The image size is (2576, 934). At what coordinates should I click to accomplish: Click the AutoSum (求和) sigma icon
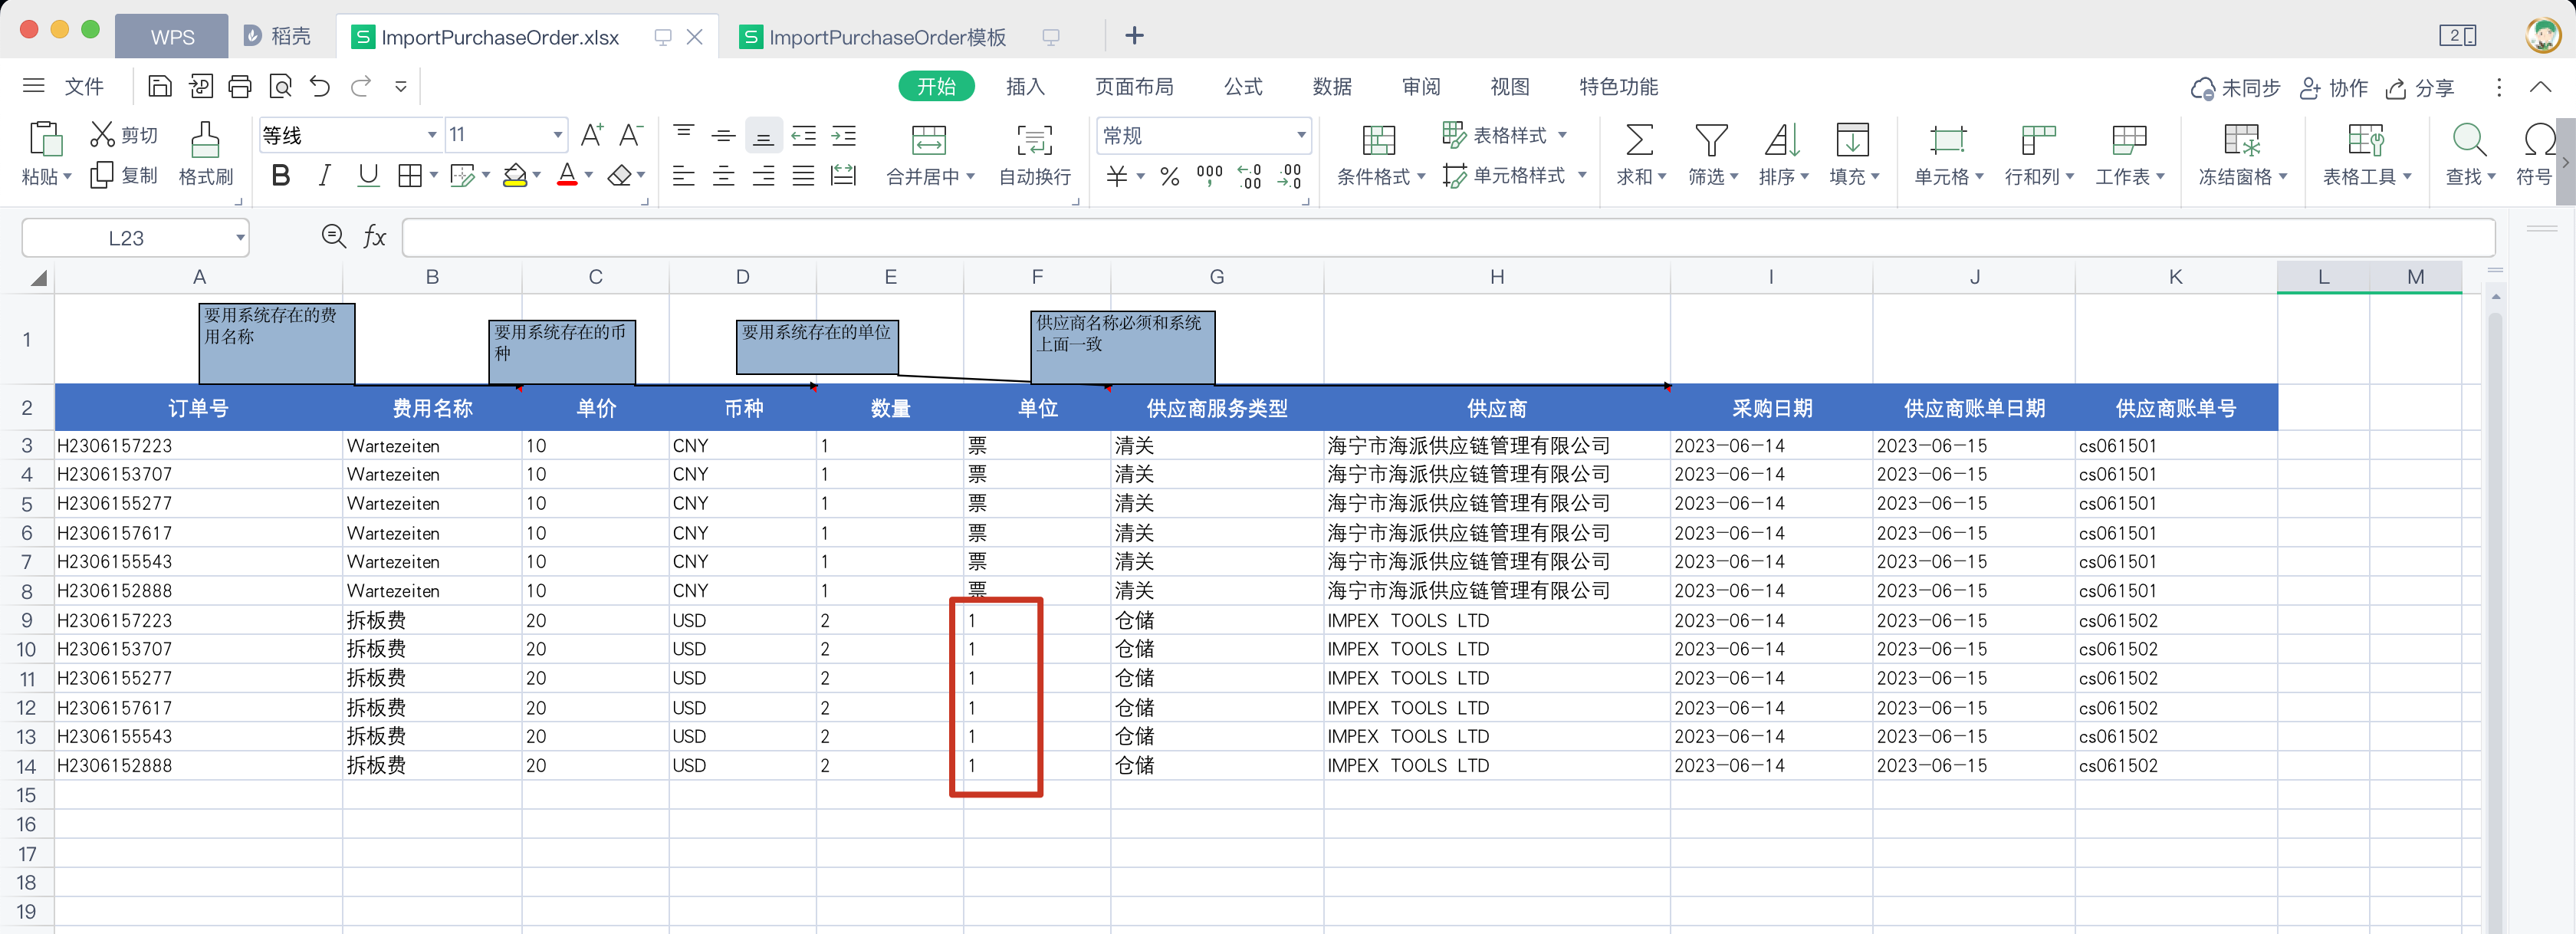click(1639, 141)
